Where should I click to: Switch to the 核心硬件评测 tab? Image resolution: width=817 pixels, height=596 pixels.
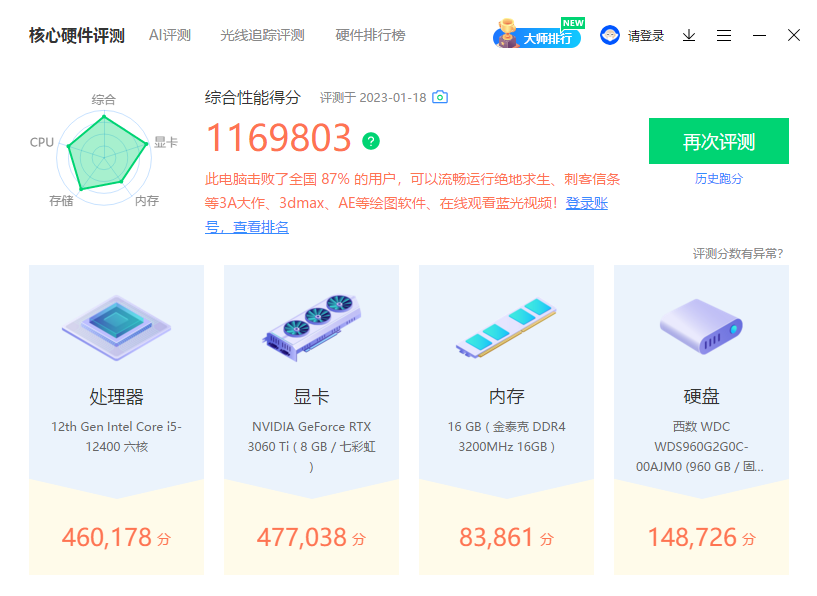(77, 35)
